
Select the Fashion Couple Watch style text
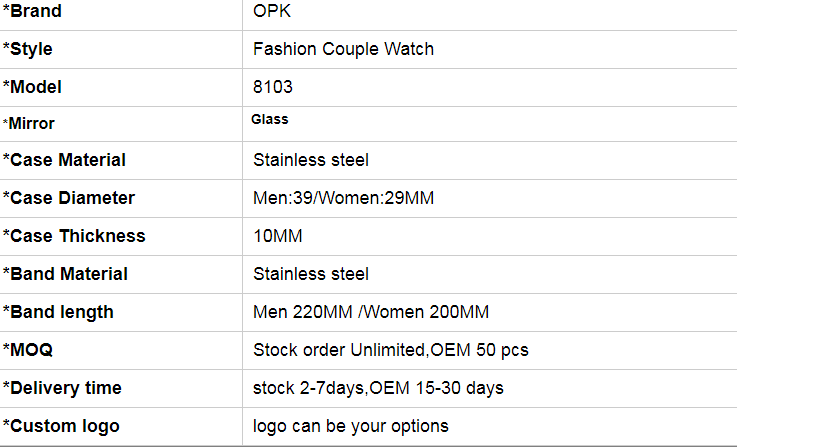pyautogui.click(x=343, y=49)
